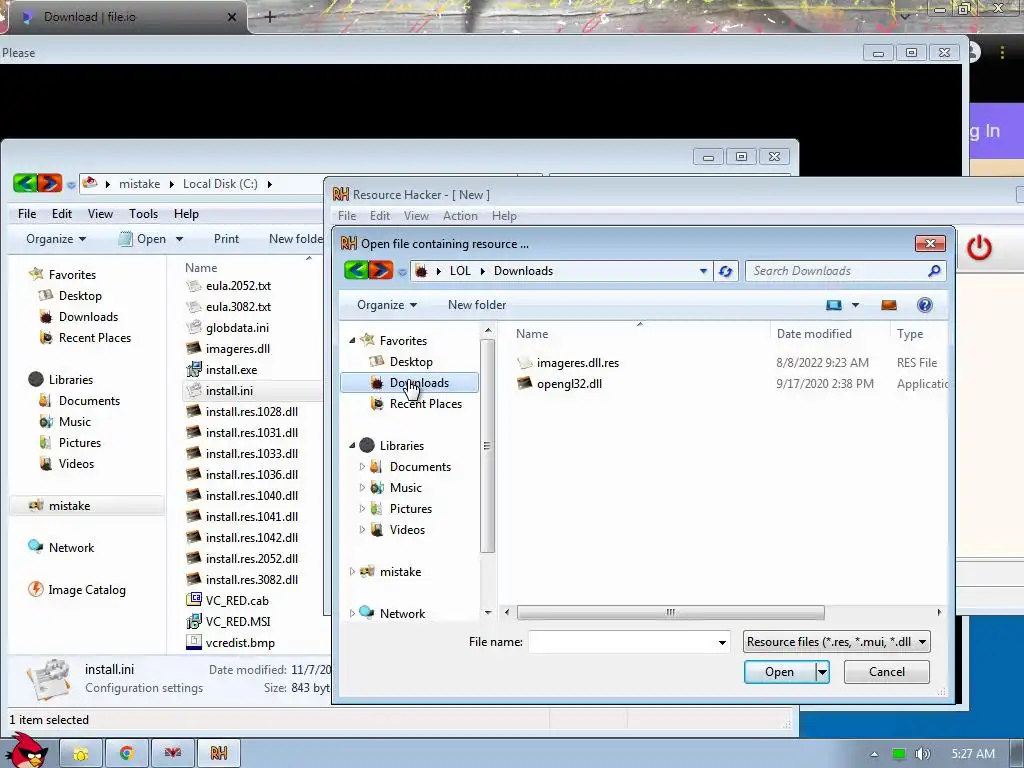Select eula.2052.txt in Explorer file list

(x=228, y=285)
